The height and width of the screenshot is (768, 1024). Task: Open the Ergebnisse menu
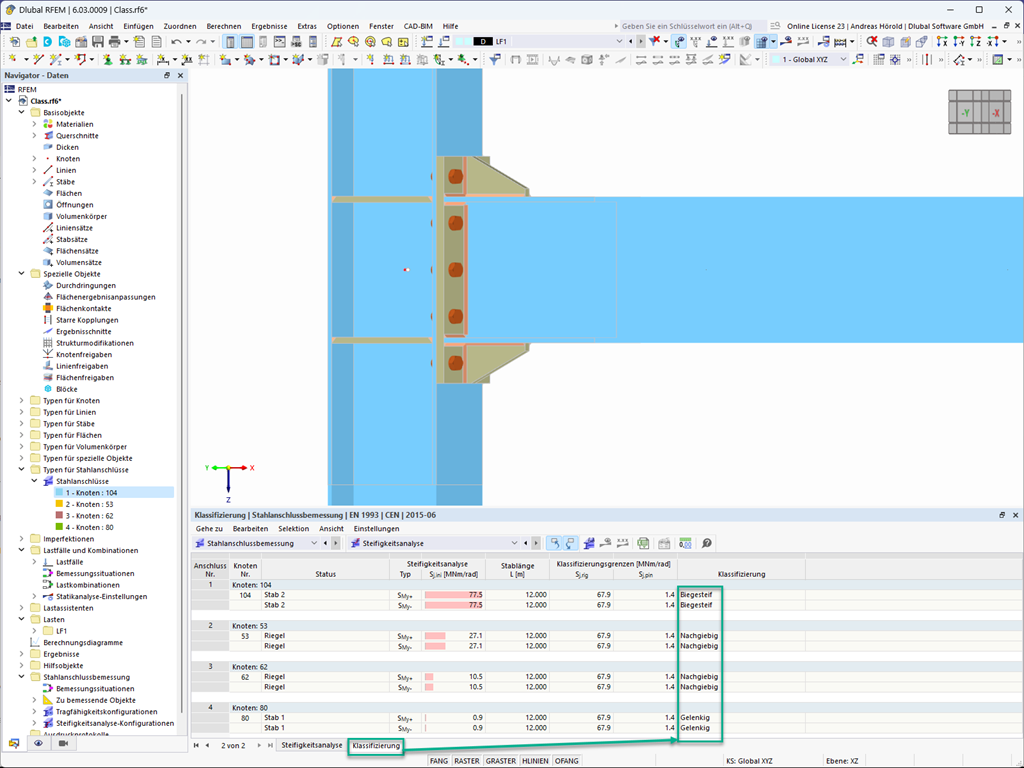269,26
